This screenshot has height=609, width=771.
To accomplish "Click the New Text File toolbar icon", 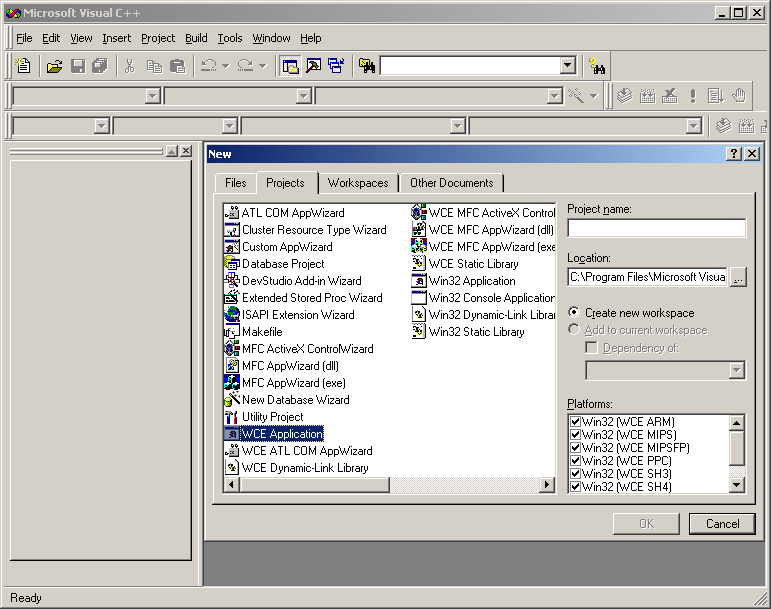I will [24, 66].
